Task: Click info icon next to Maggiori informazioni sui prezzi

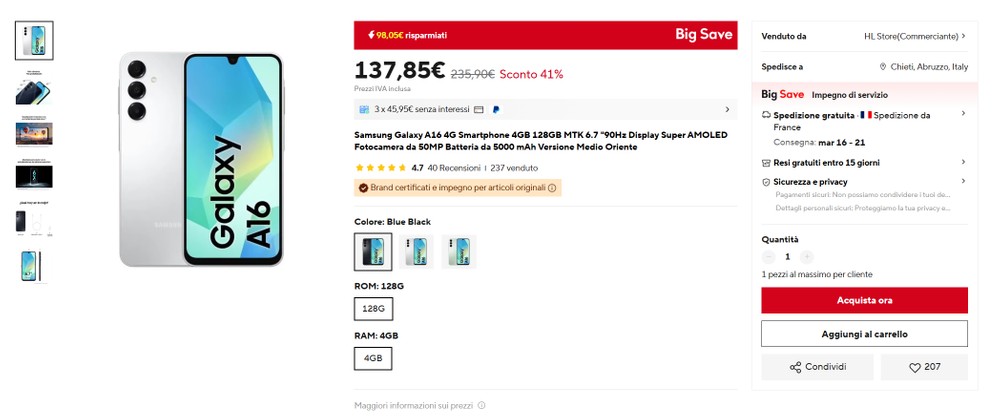Action: pyautogui.click(x=481, y=406)
